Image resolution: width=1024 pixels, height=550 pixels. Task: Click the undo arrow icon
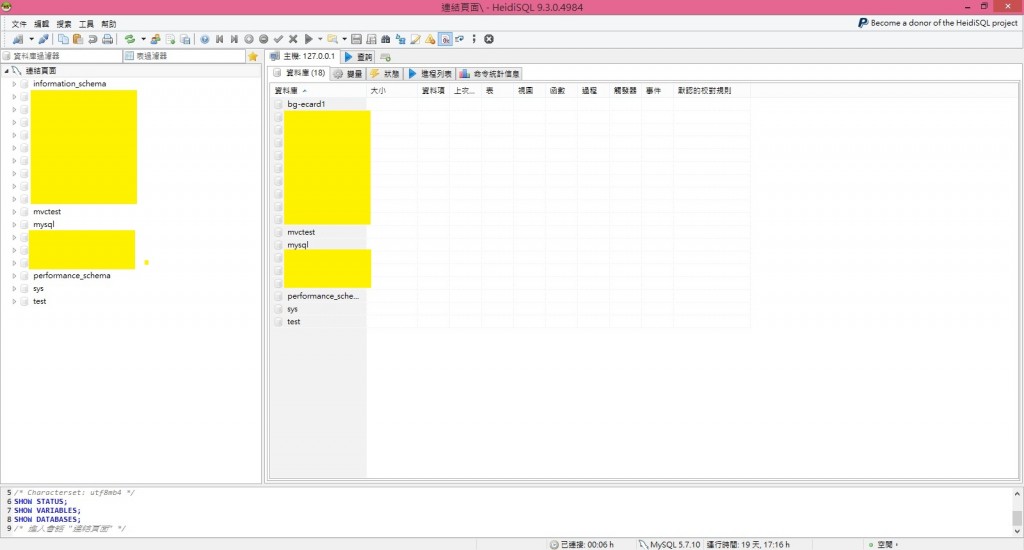tap(93, 39)
